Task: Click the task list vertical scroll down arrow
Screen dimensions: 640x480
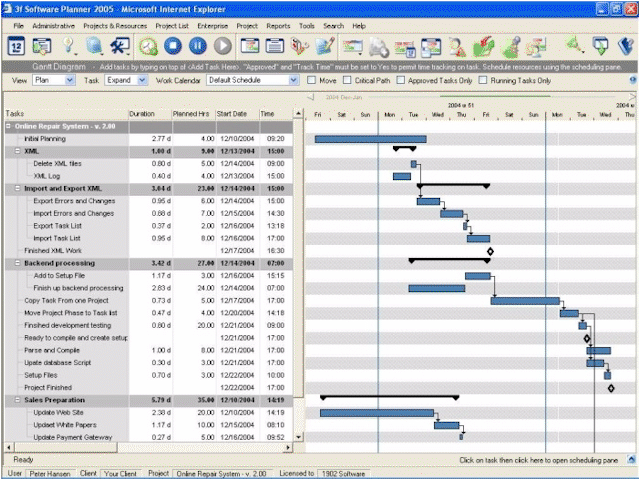Action: (x=298, y=437)
